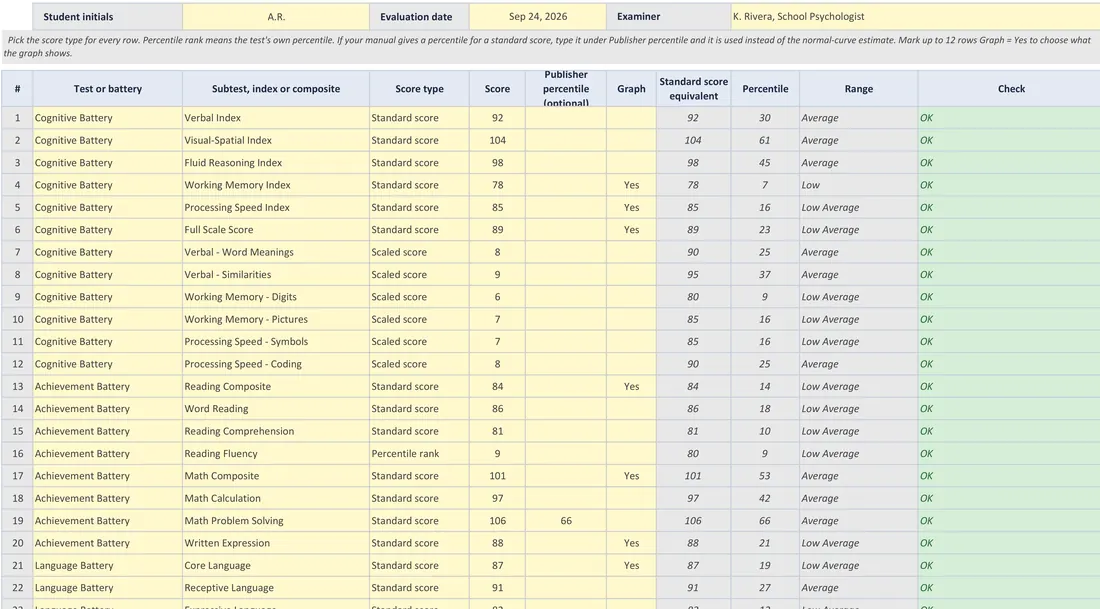Select the Reading Composite cell
Image resolution: width=1100 pixels, height=609 pixels.
pyautogui.click(x=276, y=387)
